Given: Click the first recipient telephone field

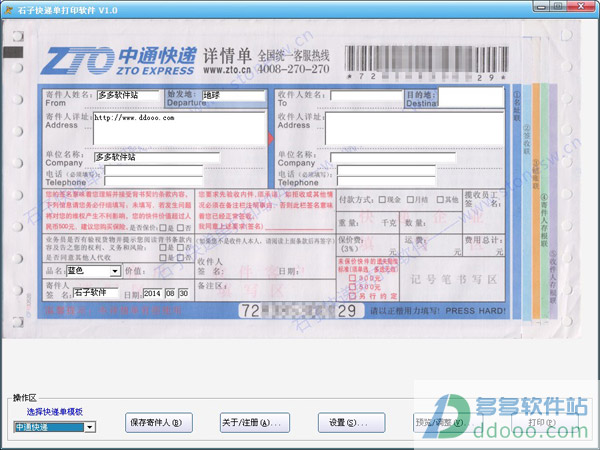Looking at the screenshot, I should point(386,170).
